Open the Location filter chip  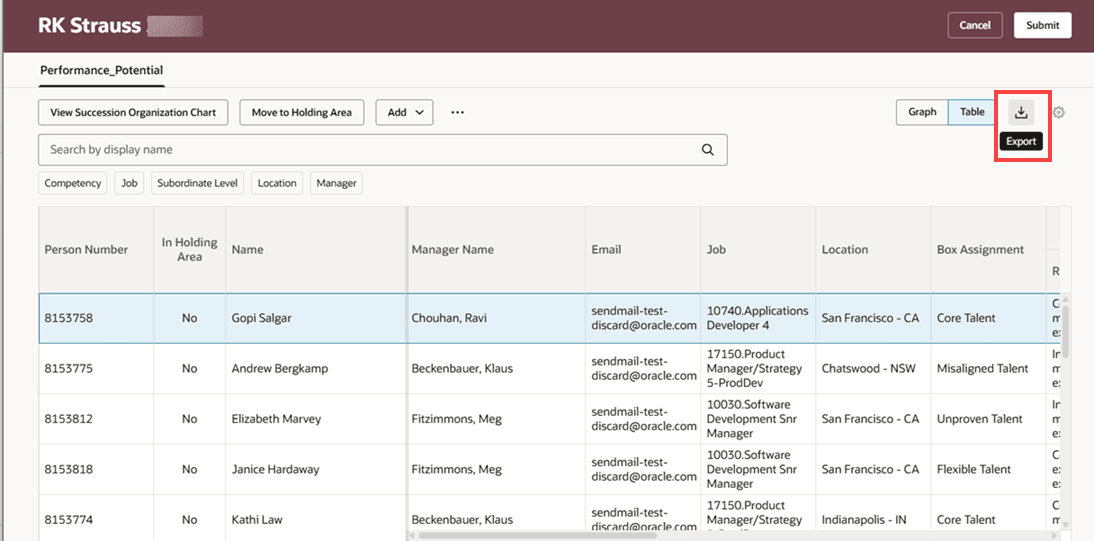click(x=277, y=183)
